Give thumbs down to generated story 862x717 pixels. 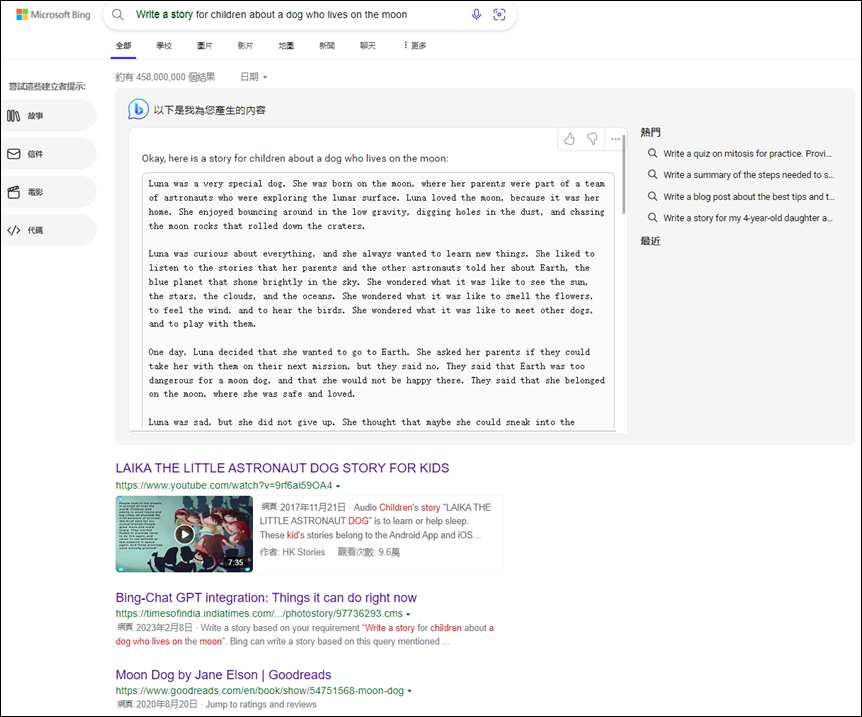click(592, 139)
